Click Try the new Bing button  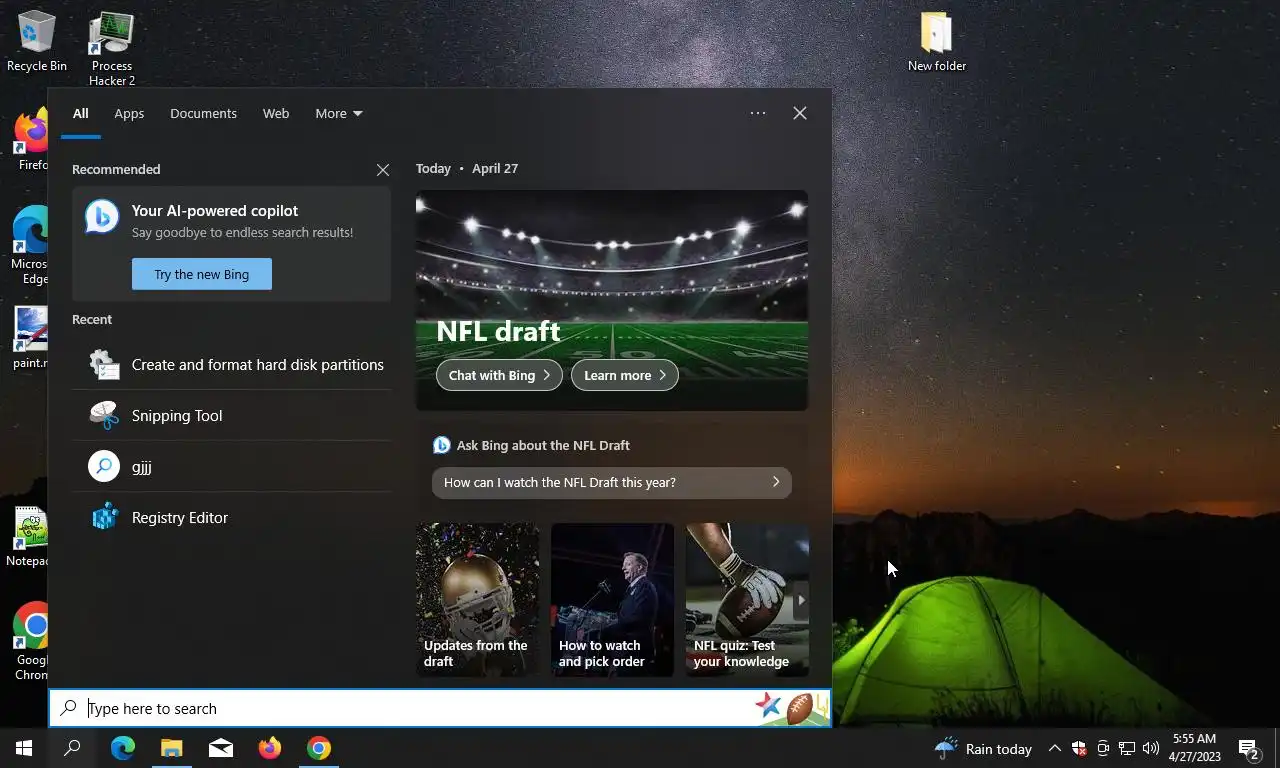(x=202, y=274)
